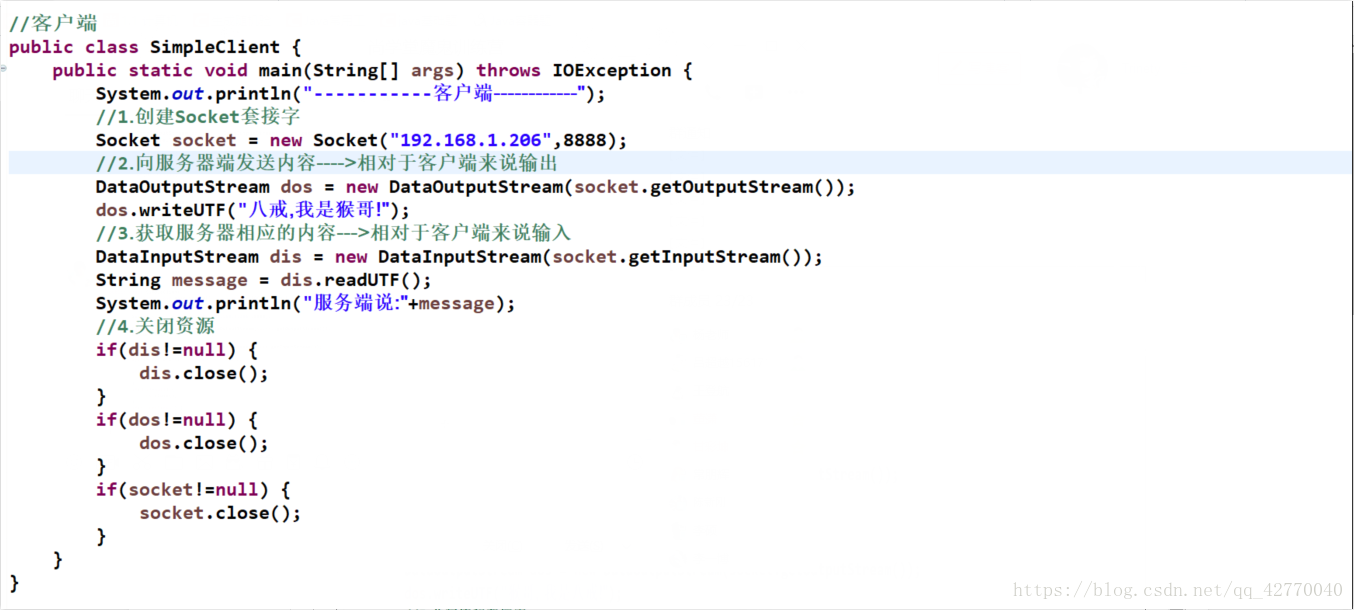Click the statement 'dos.close();'
The image size is (1354, 610).
tap(204, 443)
